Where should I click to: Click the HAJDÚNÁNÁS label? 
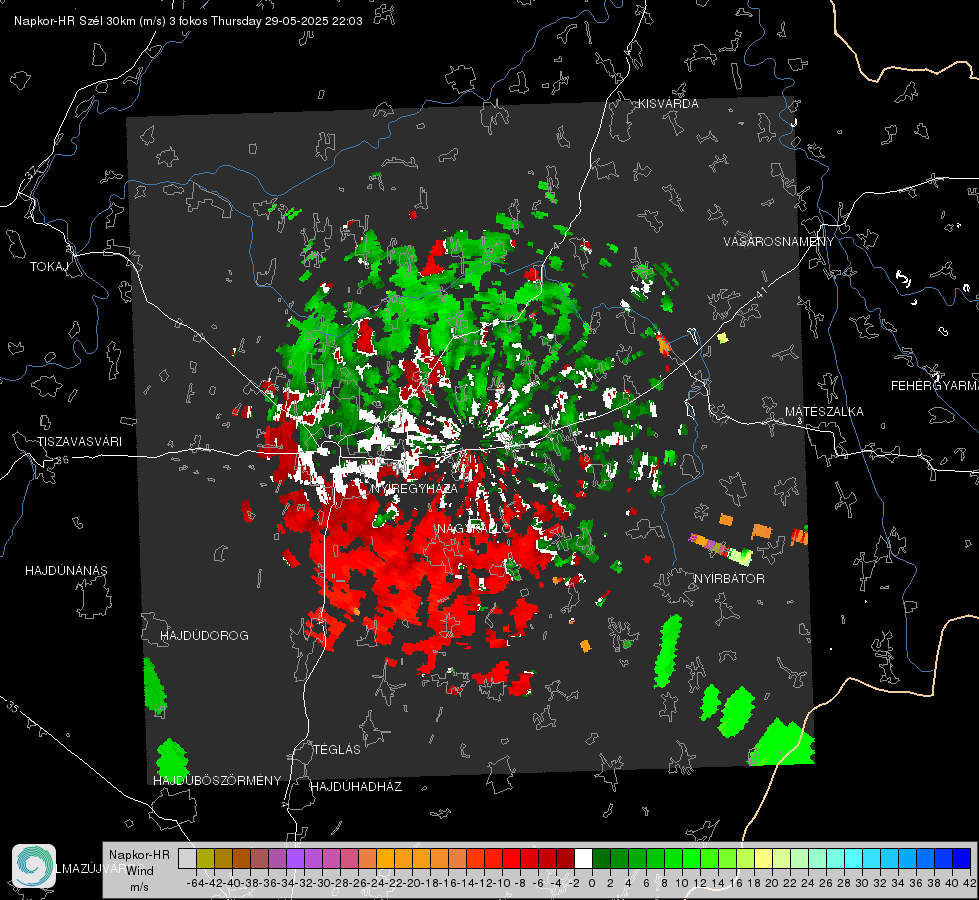tap(66, 571)
